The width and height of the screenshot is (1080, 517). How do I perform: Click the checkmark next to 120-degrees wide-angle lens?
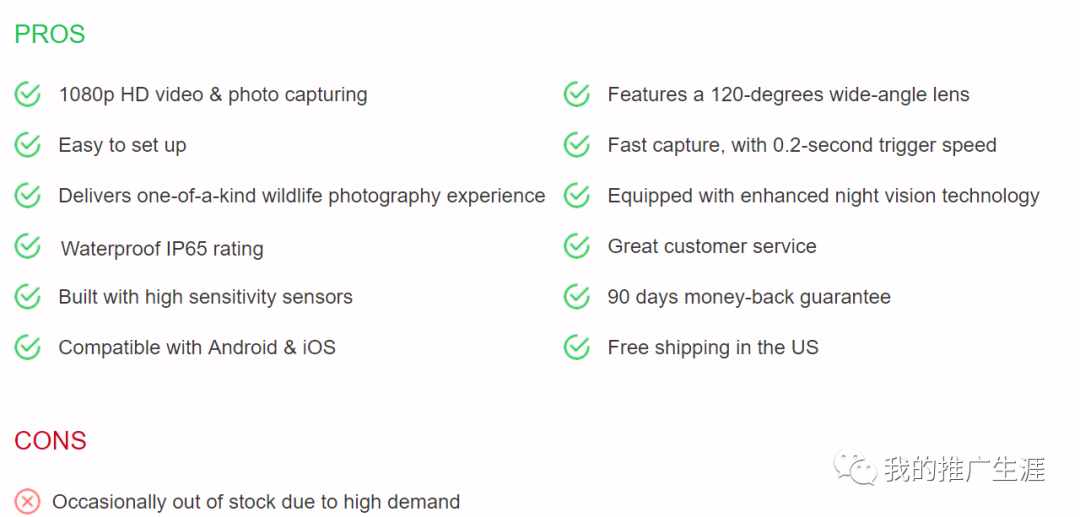(x=577, y=94)
